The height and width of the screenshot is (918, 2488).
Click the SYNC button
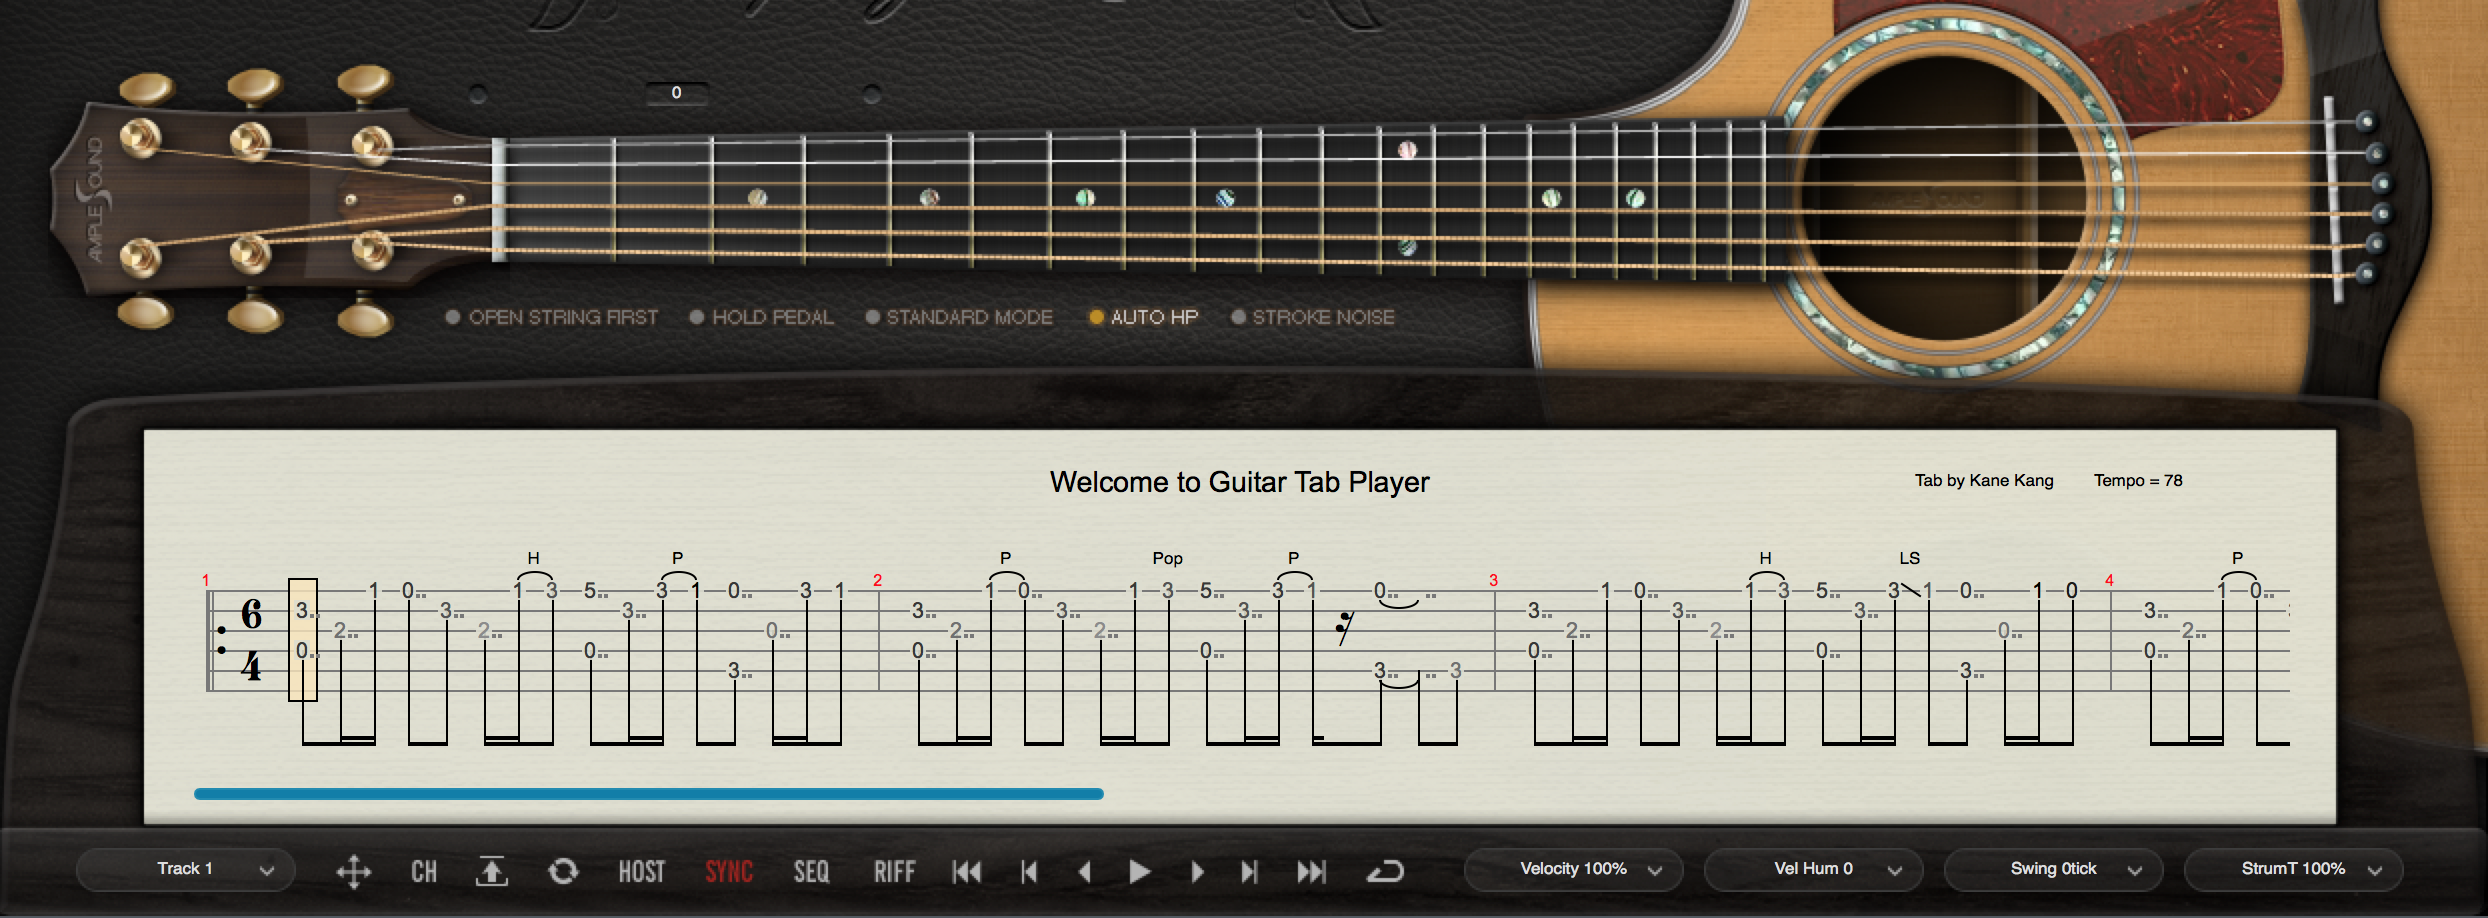(728, 871)
